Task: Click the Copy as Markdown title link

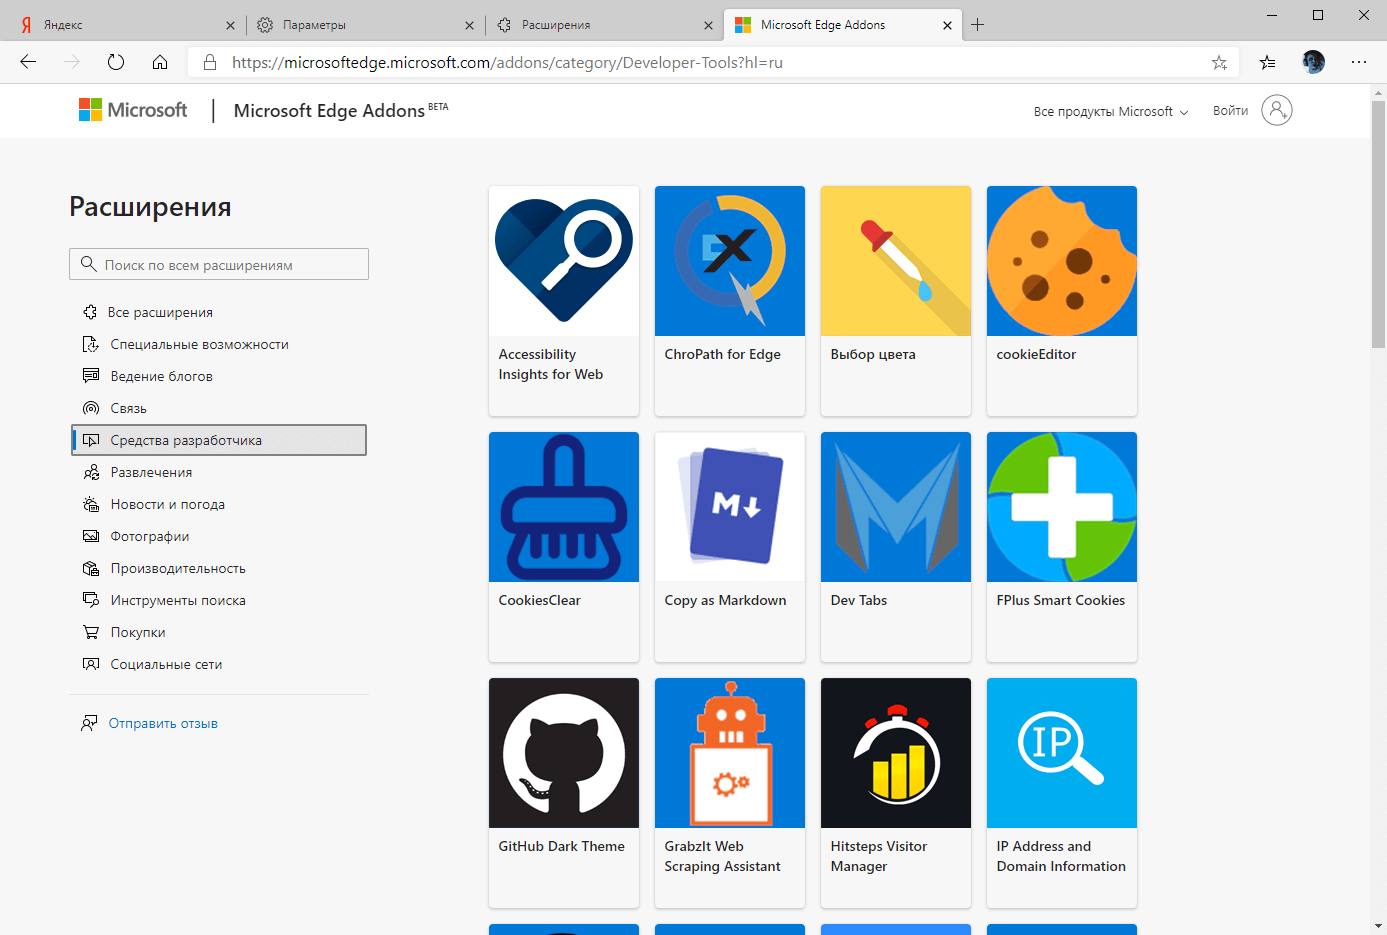Action: pos(725,600)
